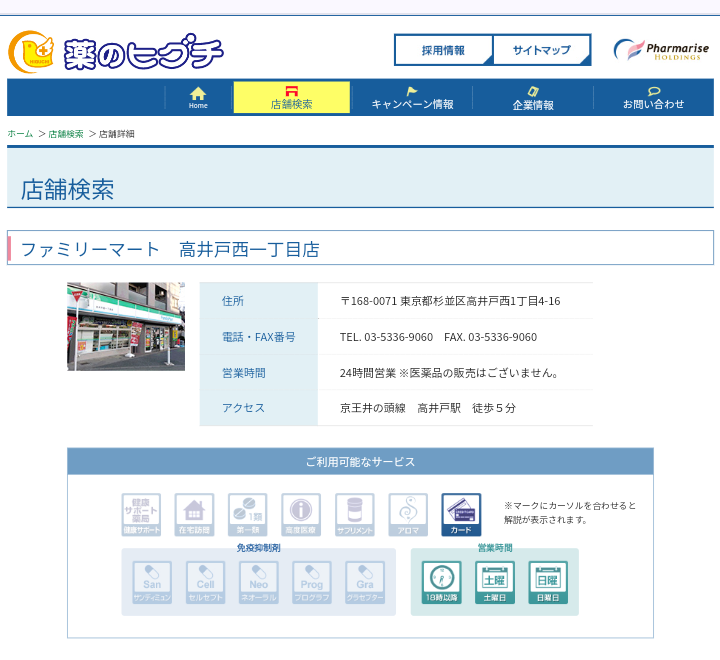Click the ファミリーマート 高井戸西一丁目店 heading
The height and width of the screenshot is (660, 720).
(170, 249)
